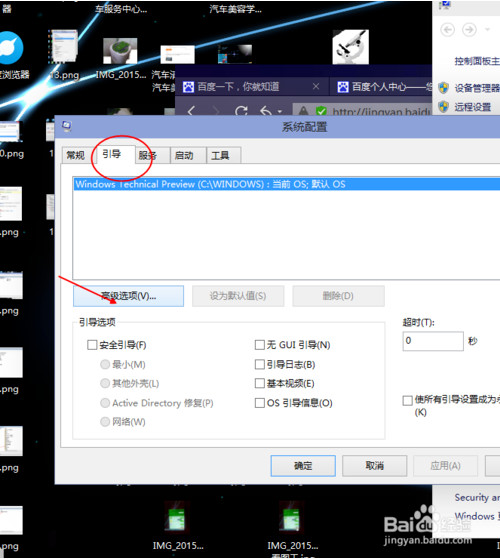Click the browser refresh icon
This screenshot has height=559, width=500.
(x=241, y=111)
